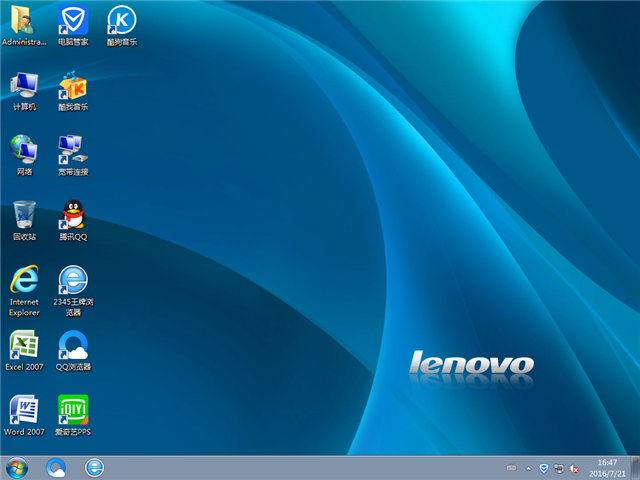Click the 酷狗音乐 desktop icon

(x=121, y=20)
